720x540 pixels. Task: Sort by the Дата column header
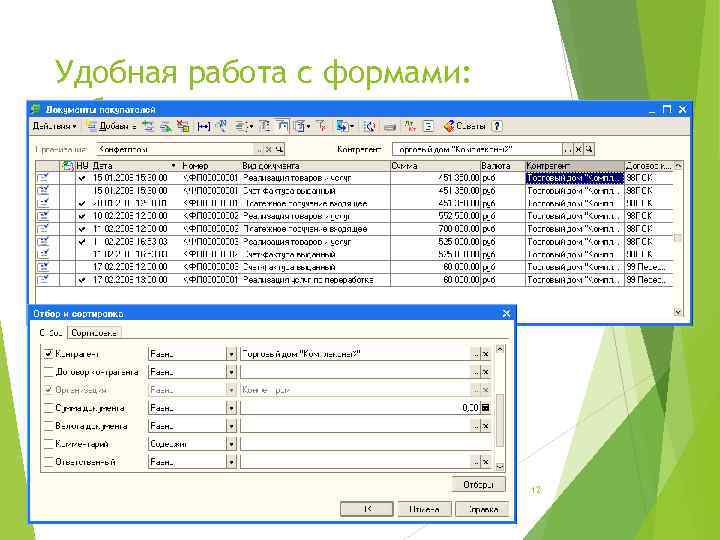[x=135, y=166]
